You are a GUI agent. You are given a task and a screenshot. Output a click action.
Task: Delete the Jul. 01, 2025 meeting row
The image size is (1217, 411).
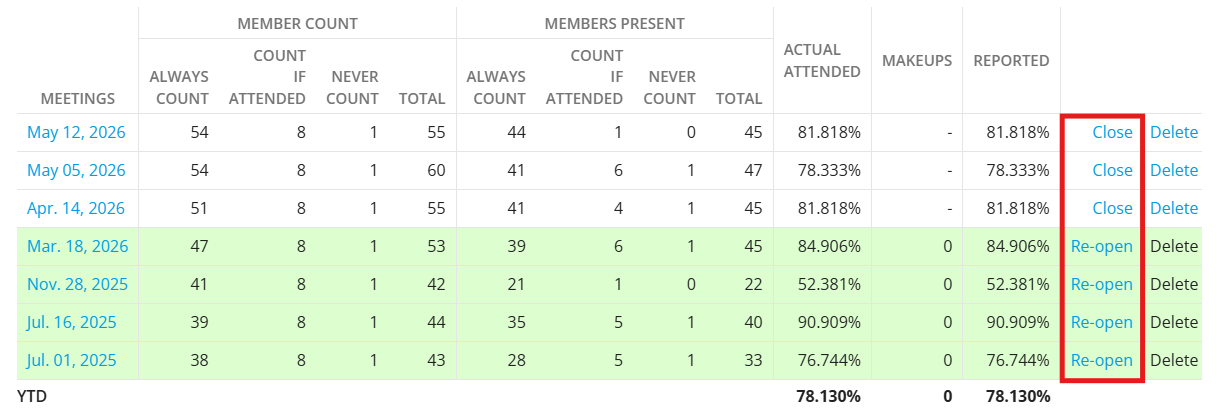(1174, 360)
